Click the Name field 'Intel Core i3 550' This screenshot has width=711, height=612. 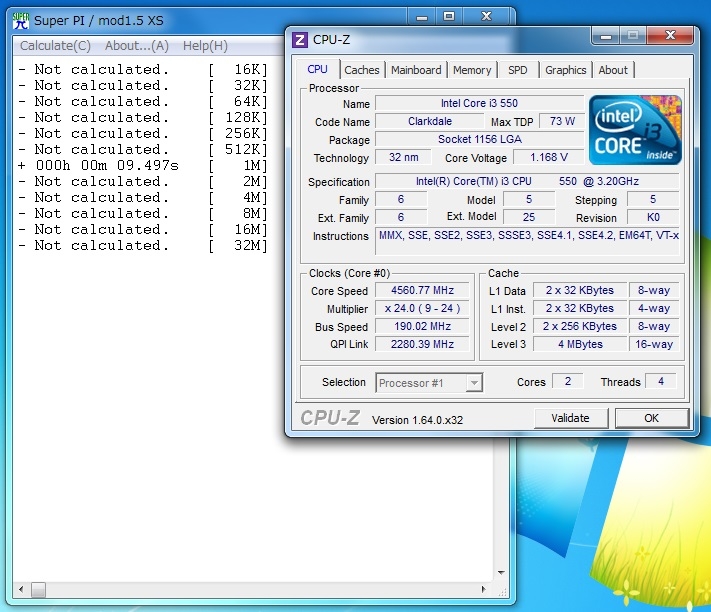coord(479,103)
